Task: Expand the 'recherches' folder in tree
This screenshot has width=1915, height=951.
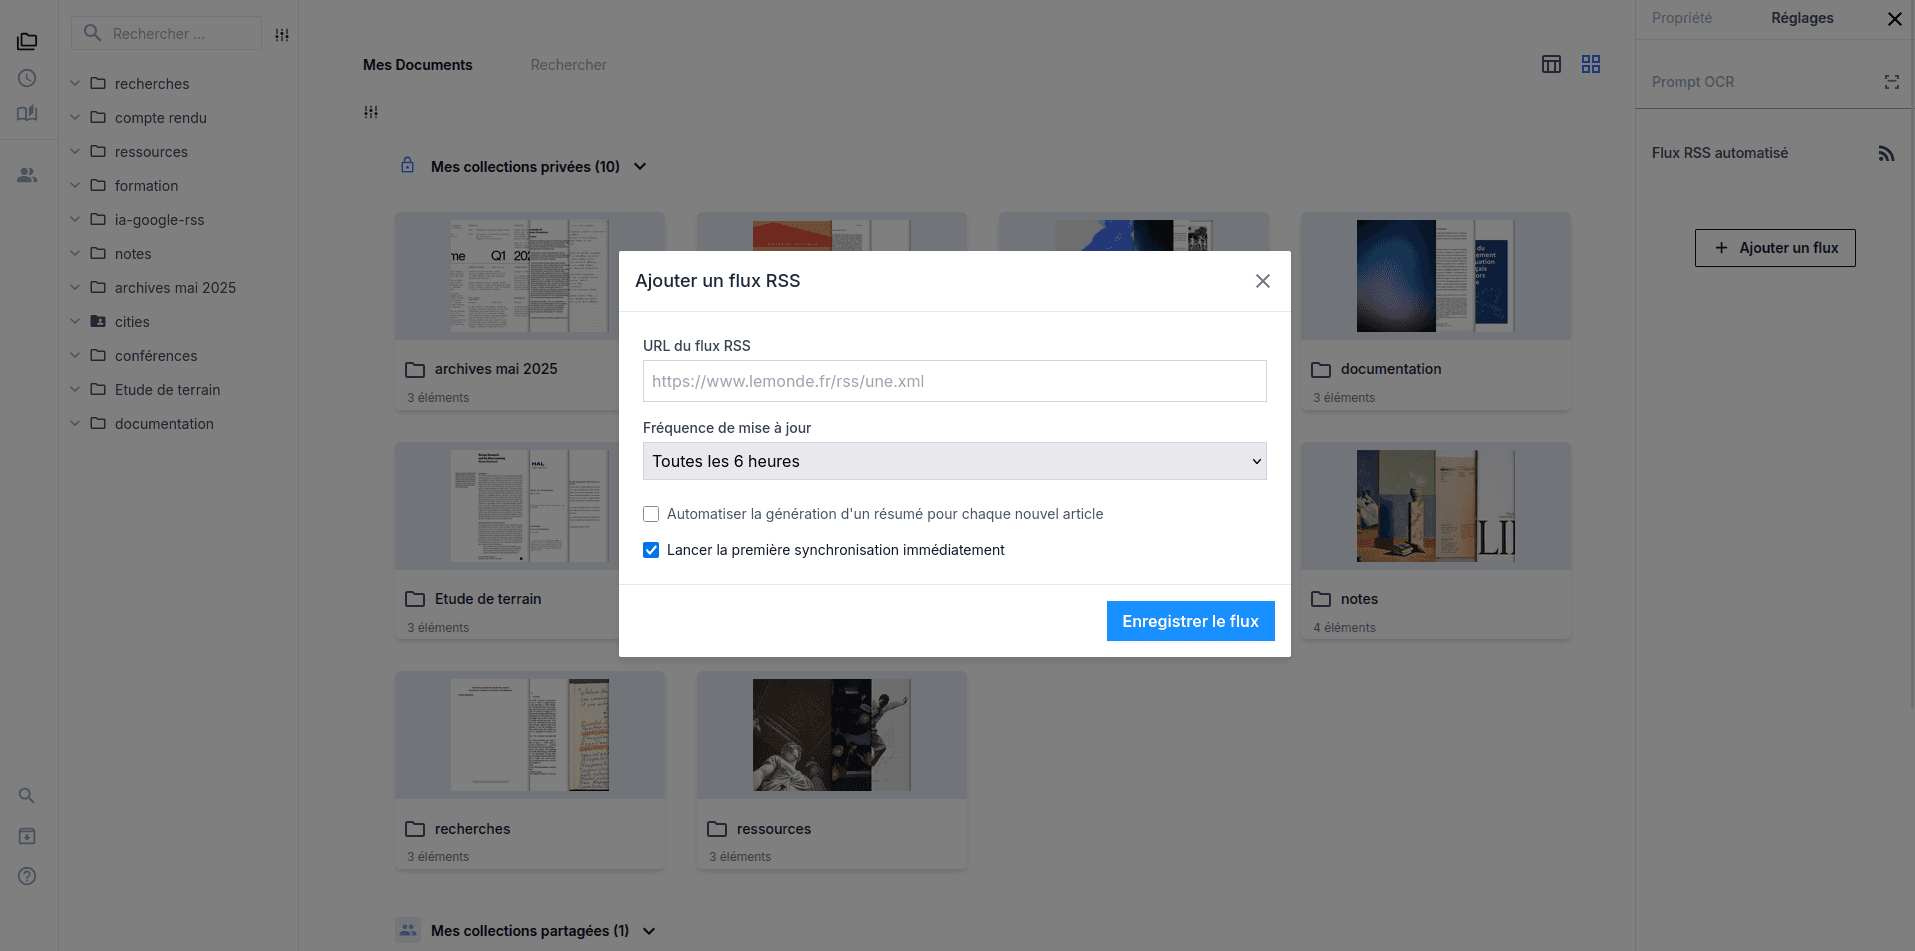Action: click(x=75, y=84)
